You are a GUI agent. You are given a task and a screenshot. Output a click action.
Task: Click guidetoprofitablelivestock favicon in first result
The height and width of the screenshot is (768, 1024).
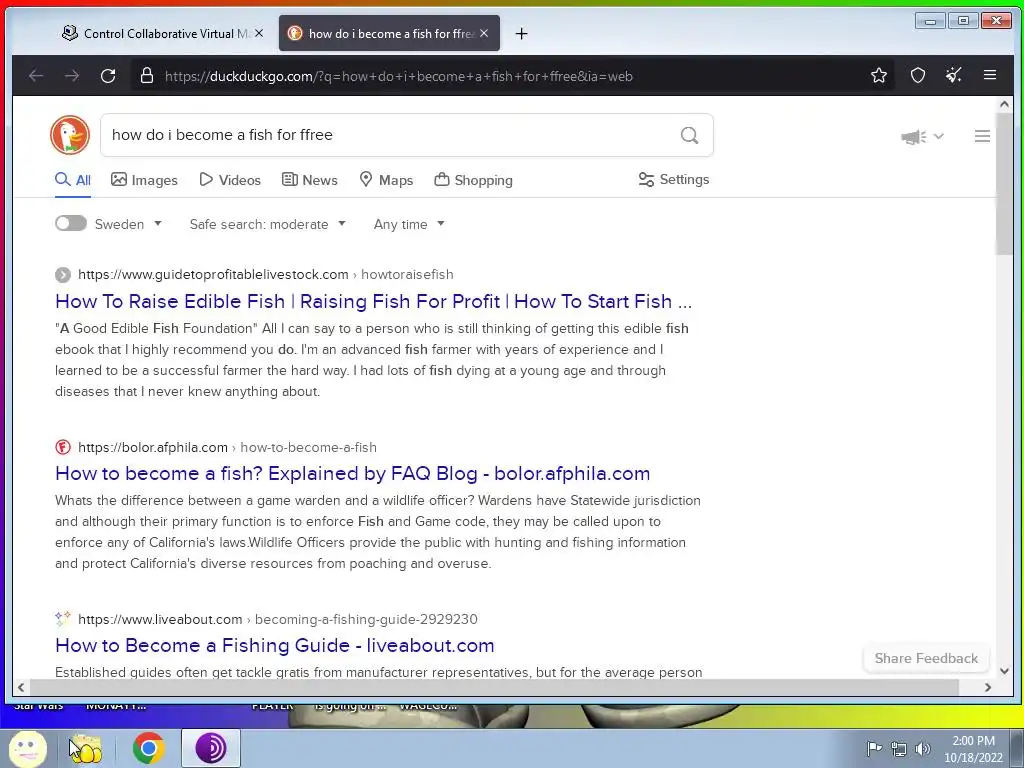point(63,274)
